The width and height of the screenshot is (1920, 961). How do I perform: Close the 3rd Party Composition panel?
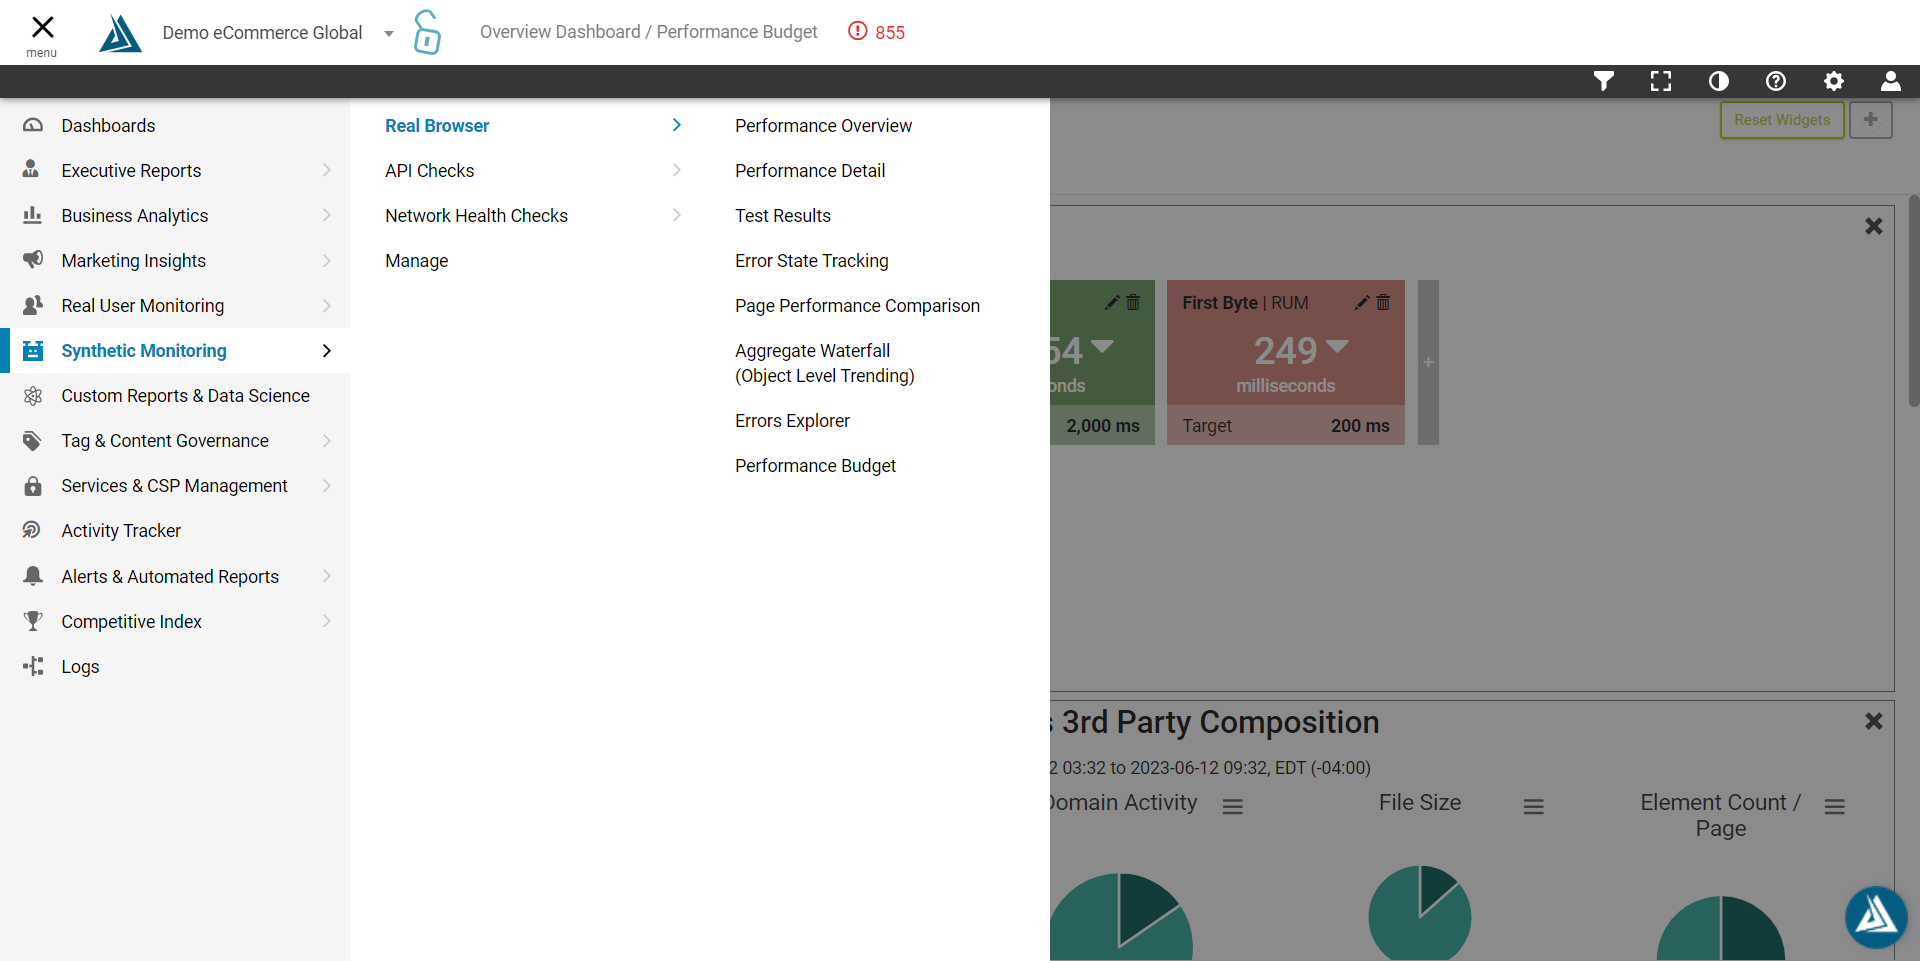click(x=1874, y=721)
